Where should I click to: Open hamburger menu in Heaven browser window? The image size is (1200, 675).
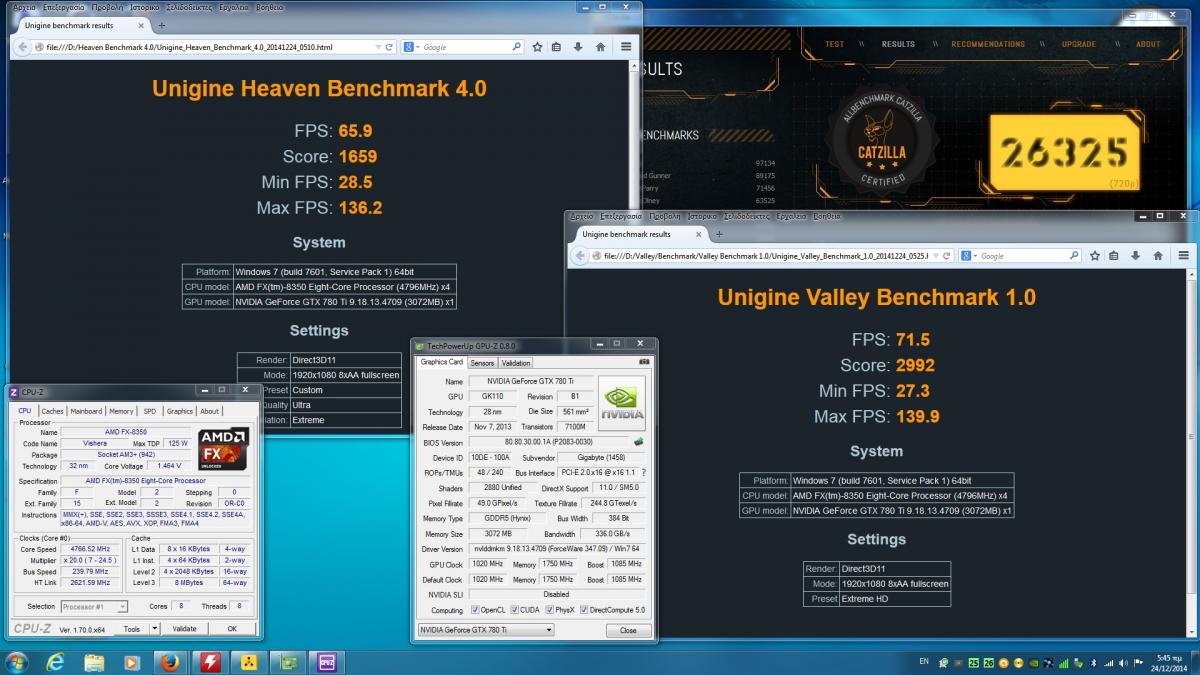(x=626, y=46)
